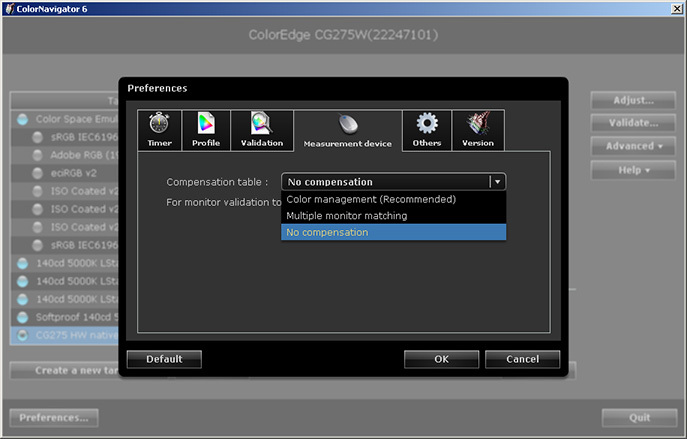Image resolution: width=687 pixels, height=439 pixels.
Task: Open the Advanced dropdown in main window
Action: [x=633, y=146]
